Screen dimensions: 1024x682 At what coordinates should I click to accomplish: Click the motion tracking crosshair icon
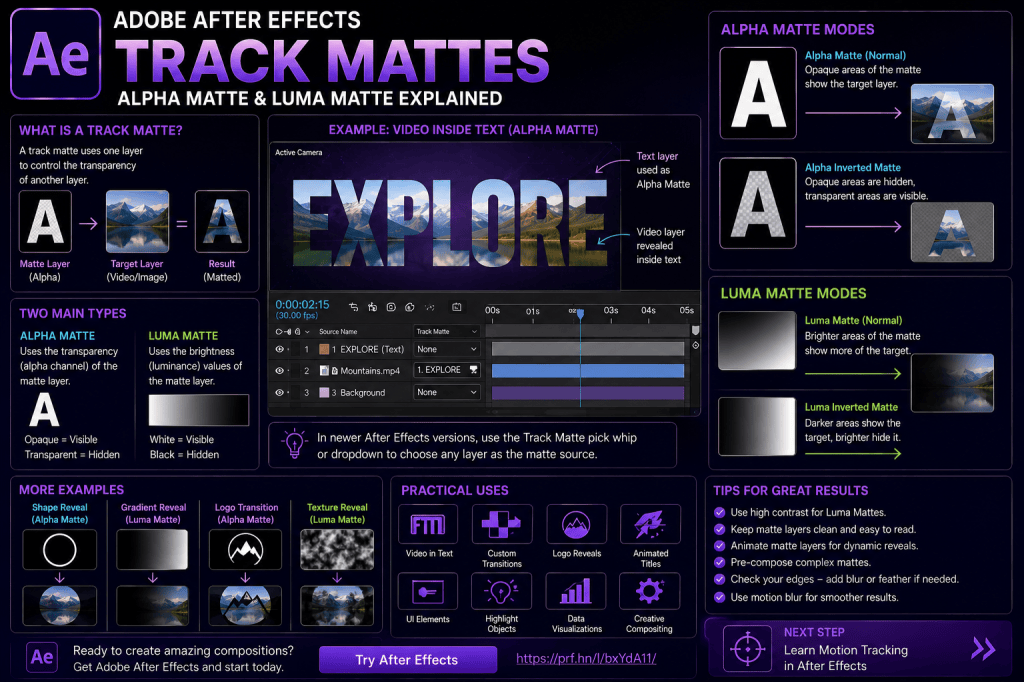pyautogui.click(x=748, y=649)
